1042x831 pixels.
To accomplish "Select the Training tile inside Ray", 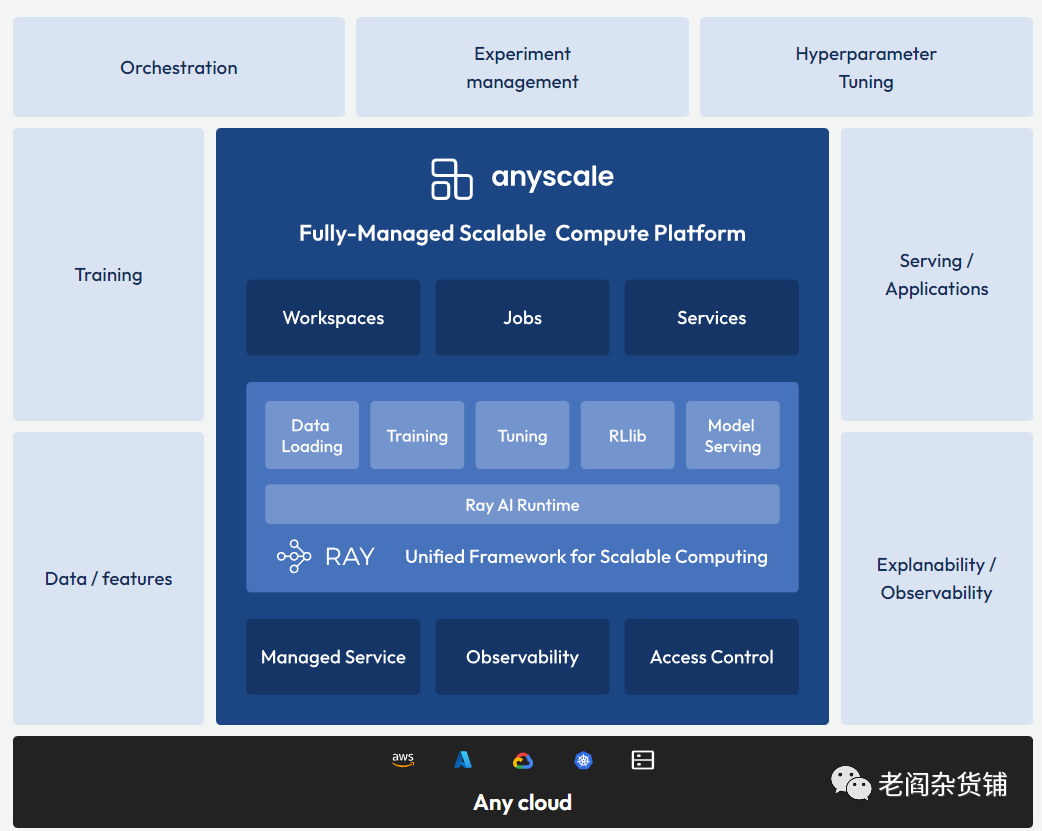I will click(x=417, y=435).
